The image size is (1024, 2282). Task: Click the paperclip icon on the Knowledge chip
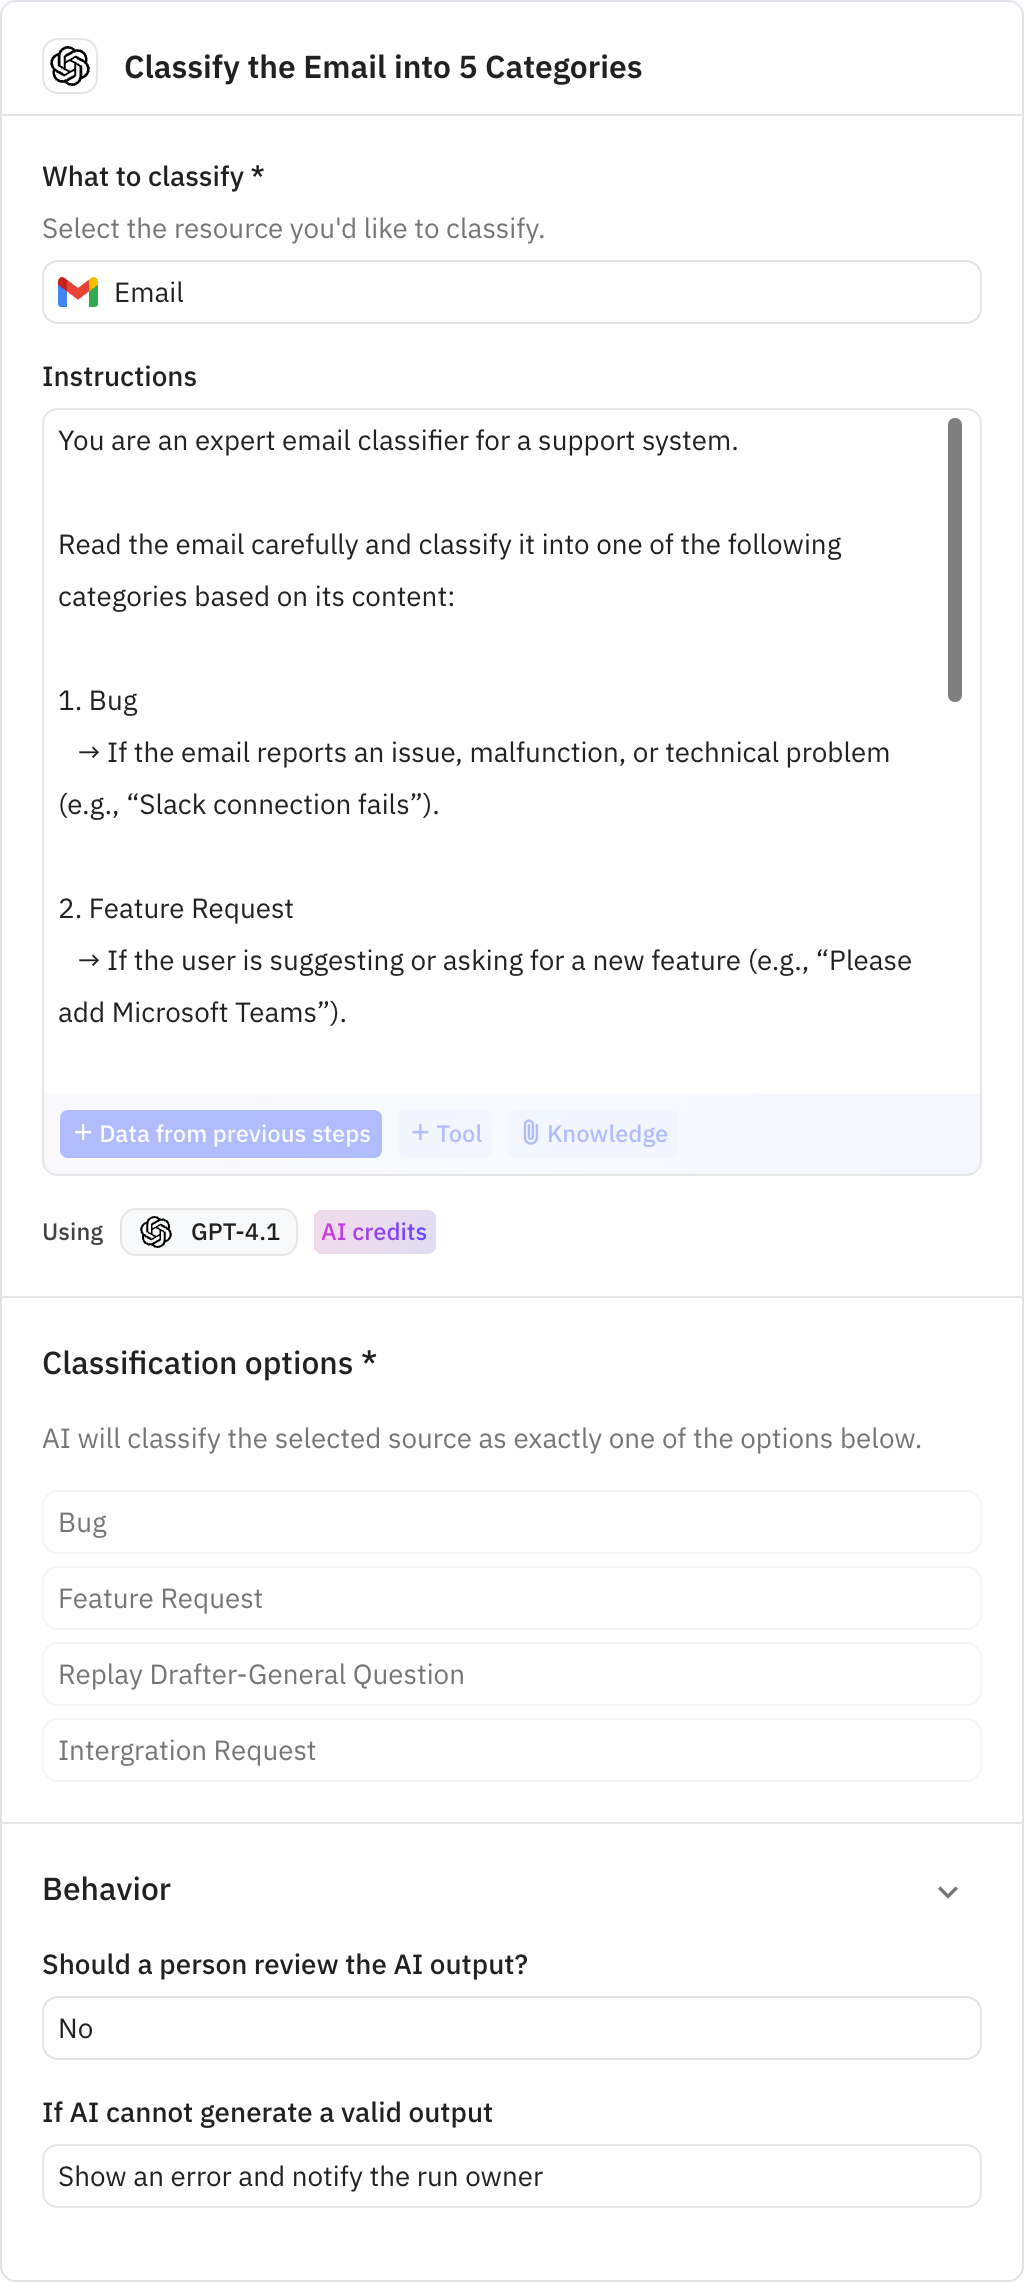531,1133
